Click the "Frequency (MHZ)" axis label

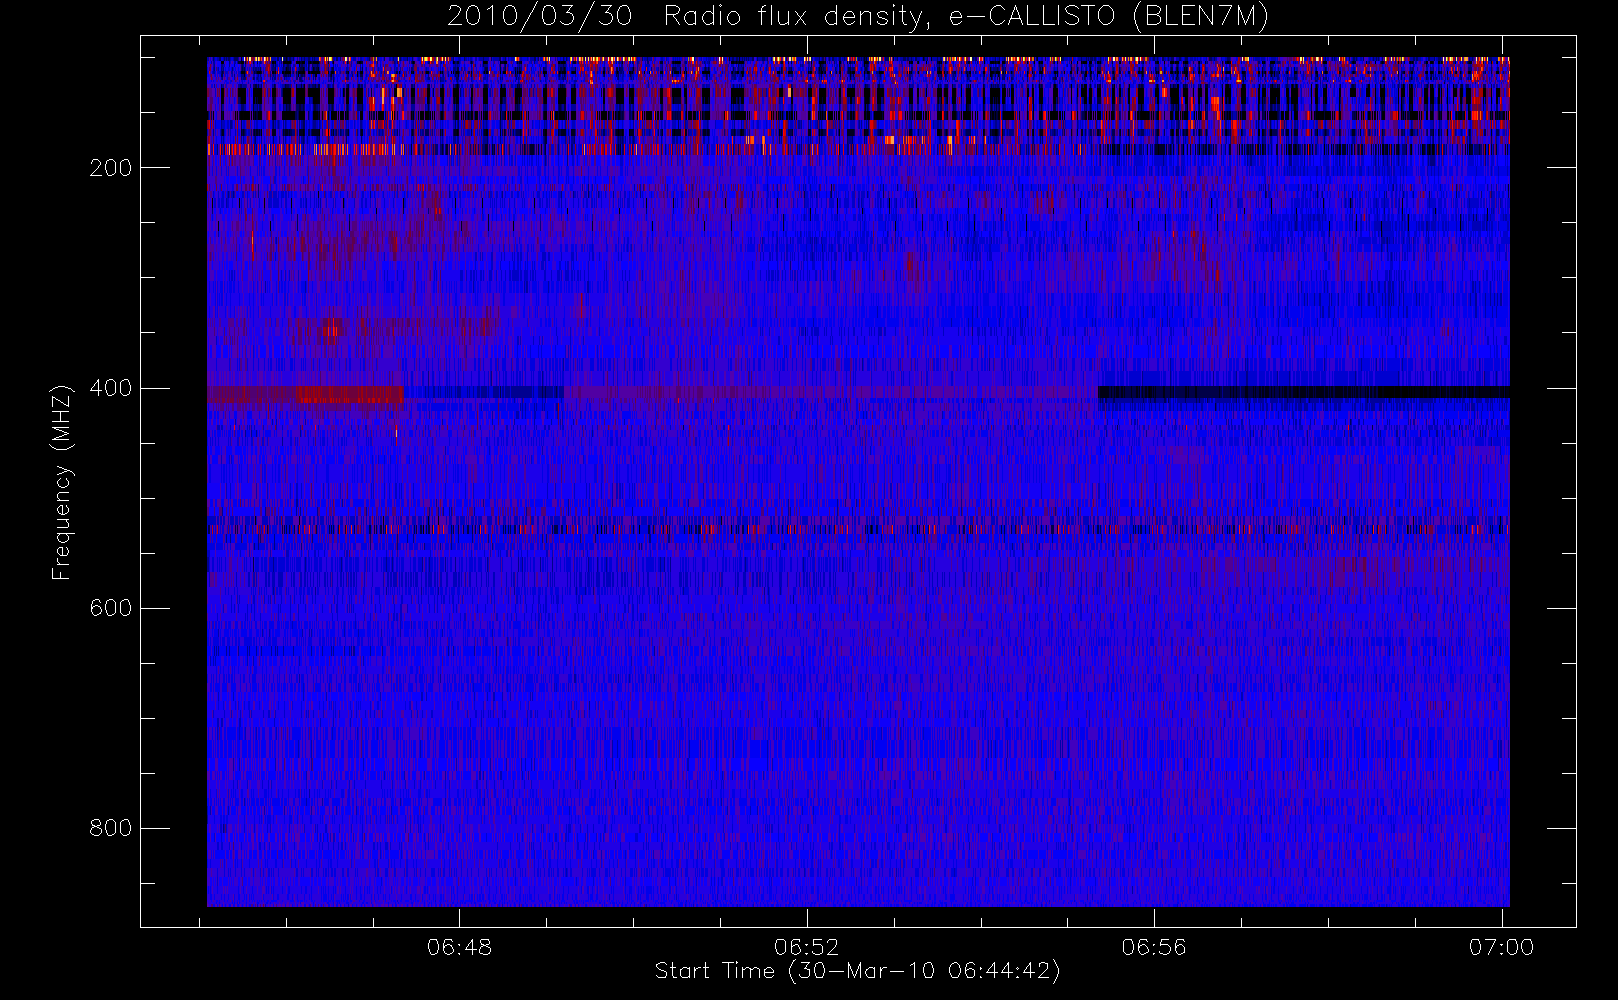pyautogui.click(x=62, y=482)
